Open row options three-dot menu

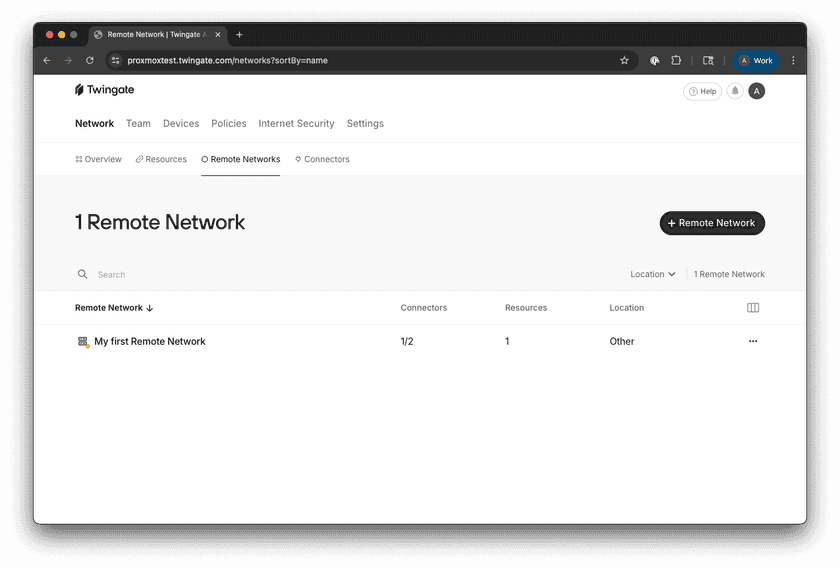coord(753,341)
